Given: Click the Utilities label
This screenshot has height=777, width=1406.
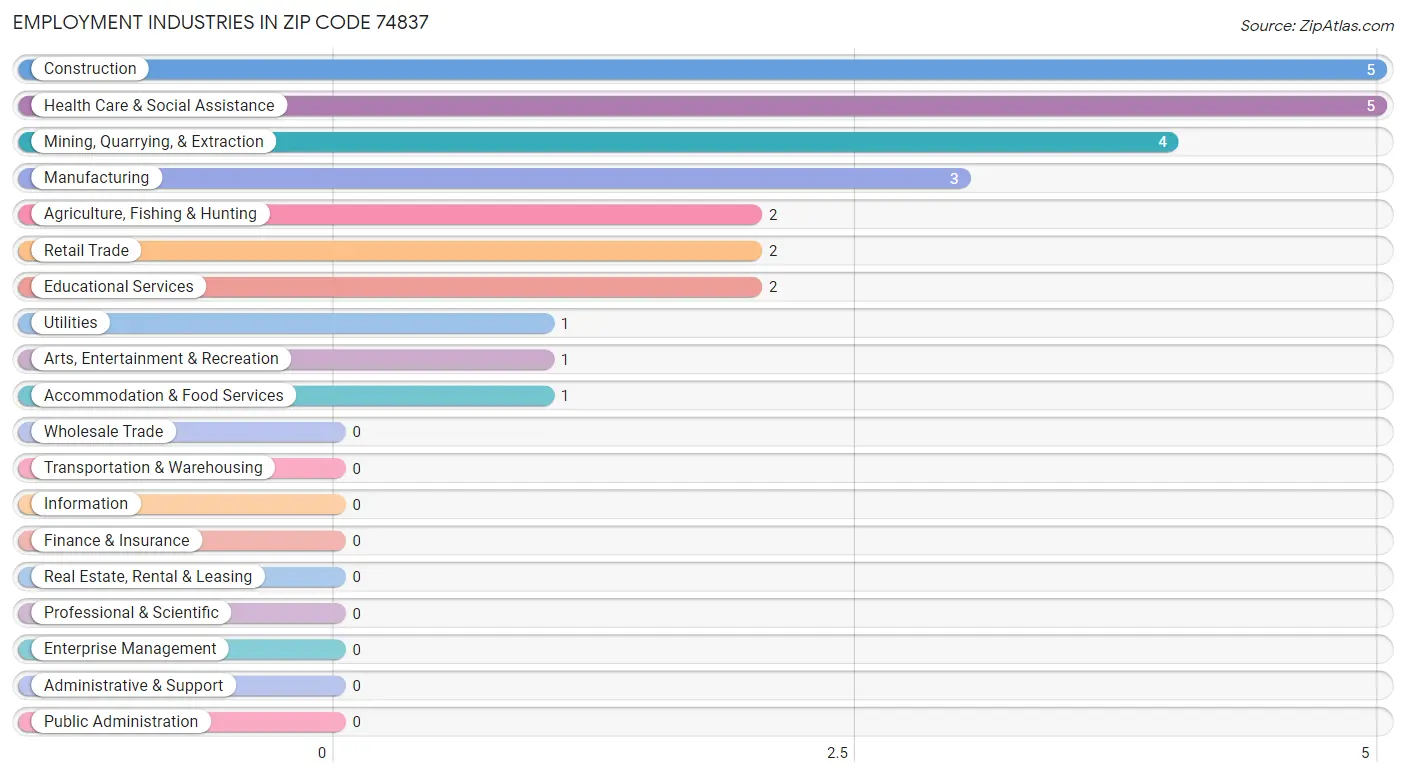Looking at the screenshot, I should pyautogui.click(x=71, y=323).
